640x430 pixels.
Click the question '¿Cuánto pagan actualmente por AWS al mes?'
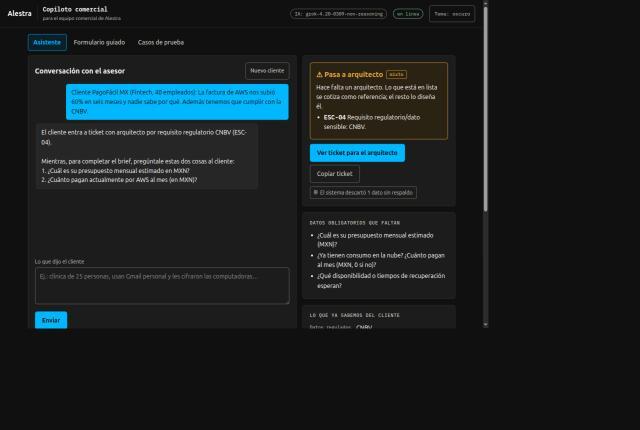(119, 180)
